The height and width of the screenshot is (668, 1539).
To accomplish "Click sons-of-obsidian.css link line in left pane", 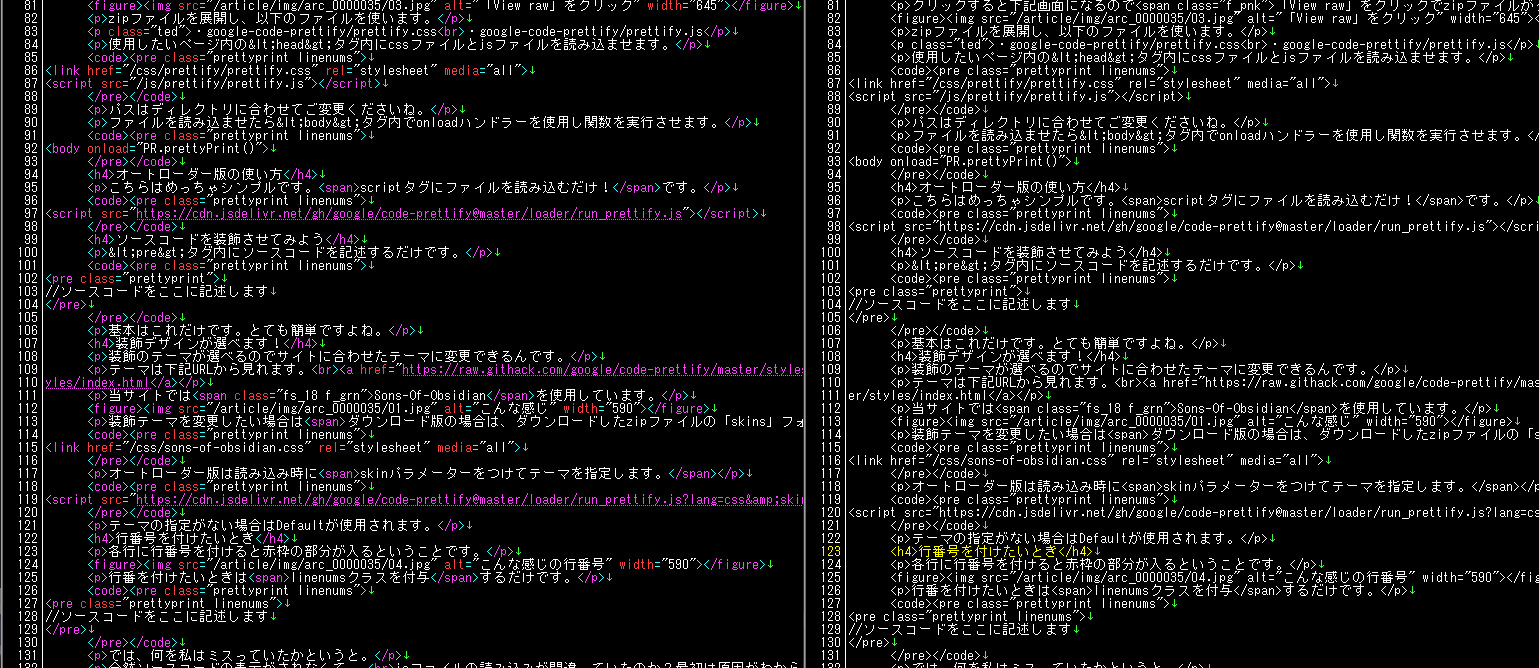I will (288, 447).
